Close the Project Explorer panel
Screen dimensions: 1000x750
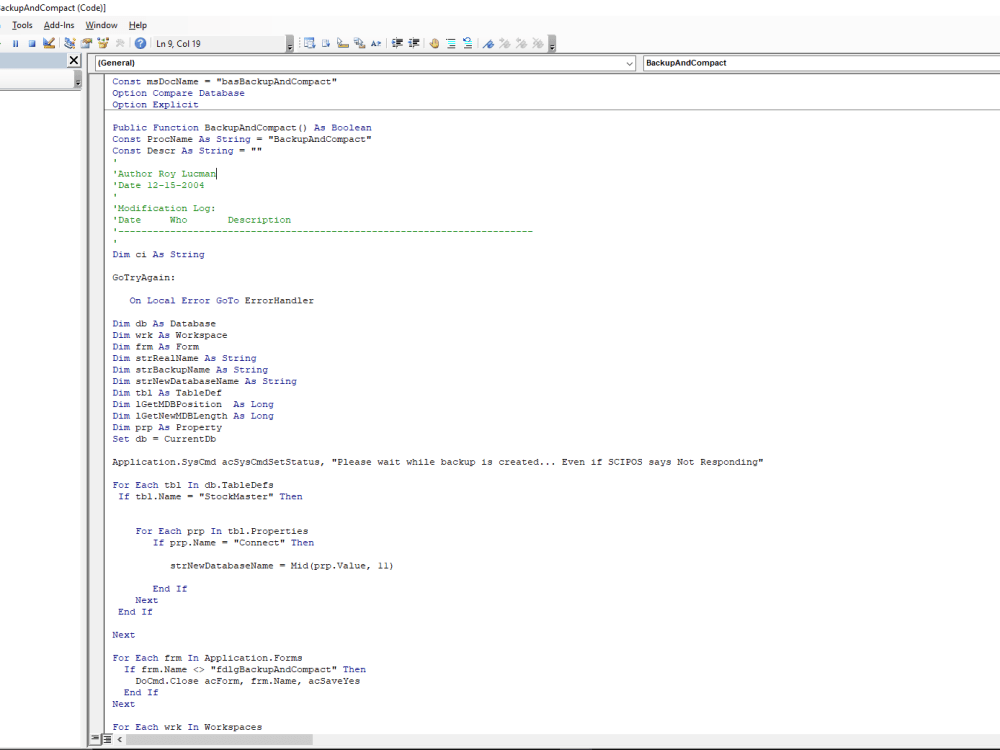(75, 60)
